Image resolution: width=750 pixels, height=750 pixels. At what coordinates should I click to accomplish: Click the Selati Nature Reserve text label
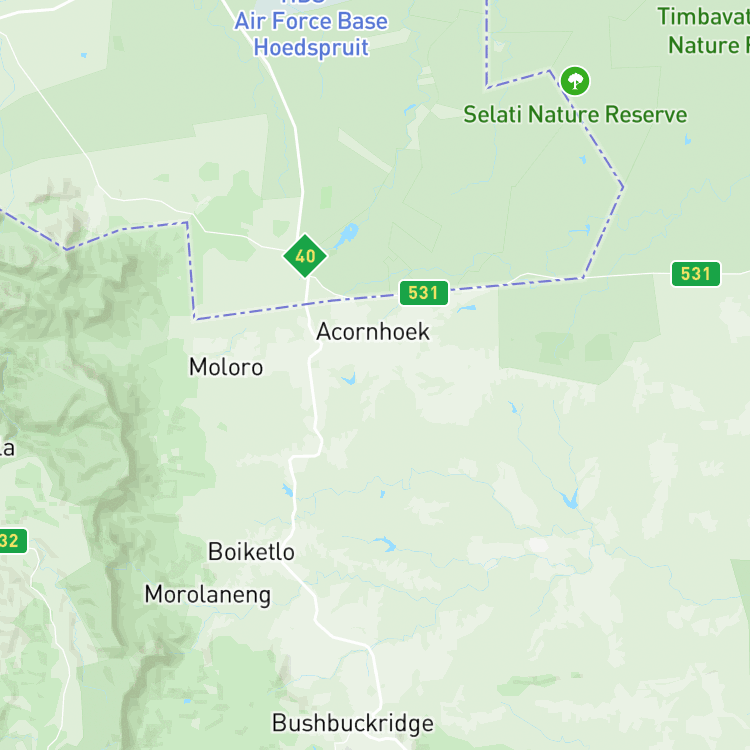[x=575, y=114]
